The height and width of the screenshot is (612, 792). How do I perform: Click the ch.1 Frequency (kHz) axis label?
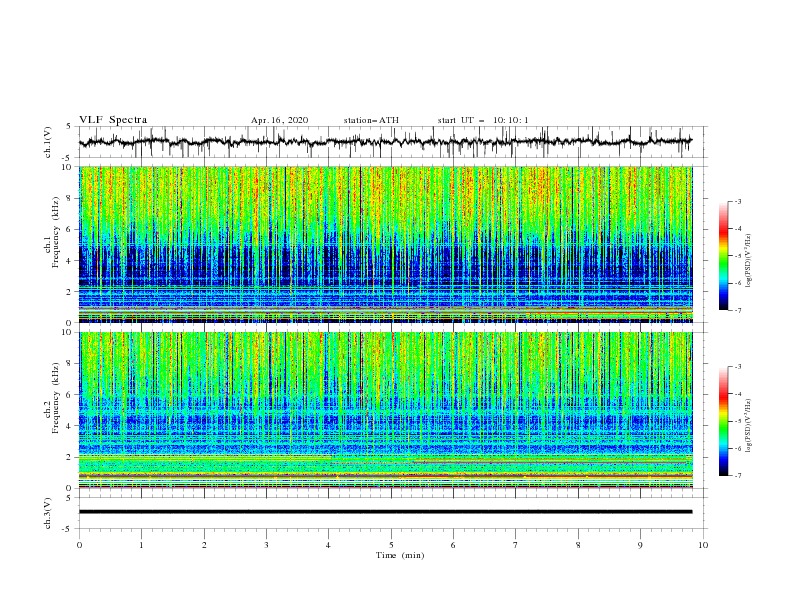[52, 233]
